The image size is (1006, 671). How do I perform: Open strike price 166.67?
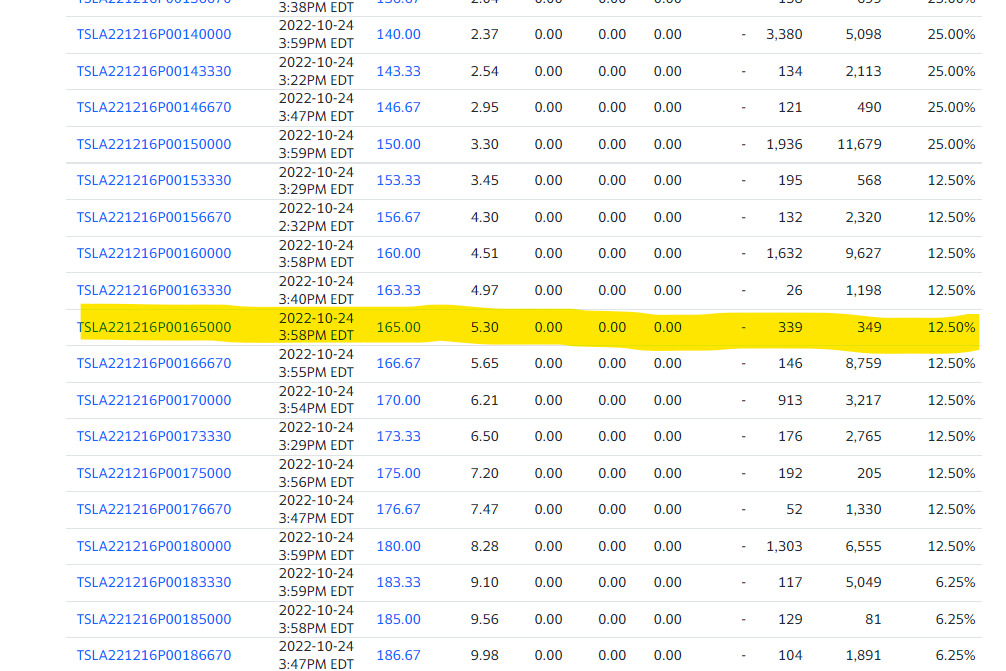(x=398, y=363)
